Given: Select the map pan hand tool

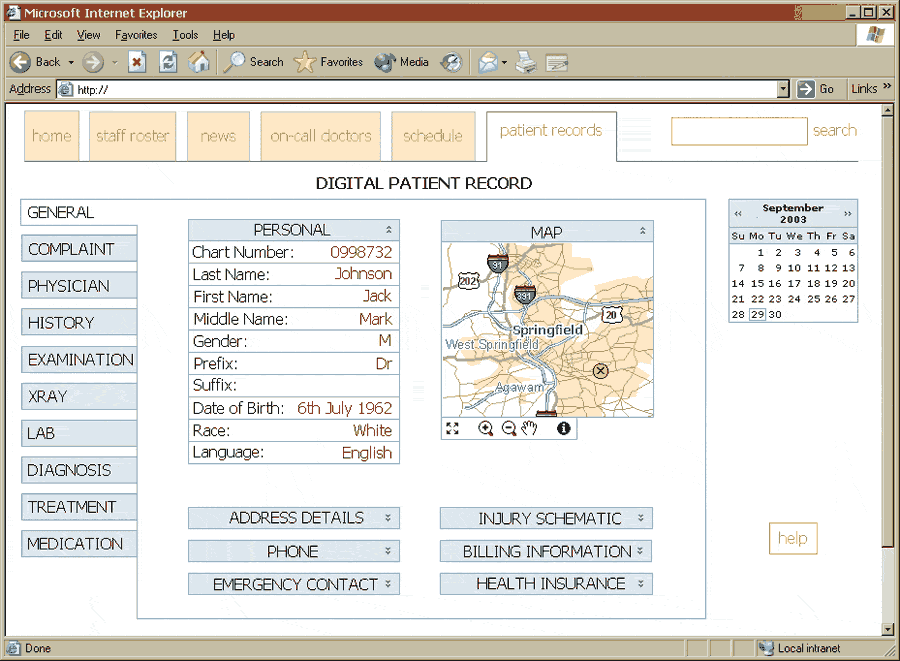Looking at the screenshot, I should pos(529,428).
